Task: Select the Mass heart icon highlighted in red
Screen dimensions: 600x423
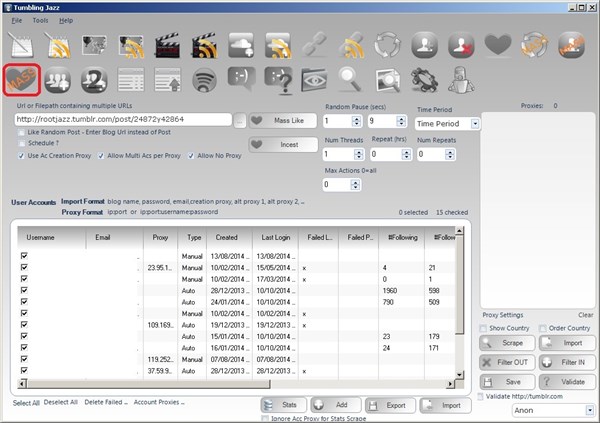Action: tap(22, 80)
